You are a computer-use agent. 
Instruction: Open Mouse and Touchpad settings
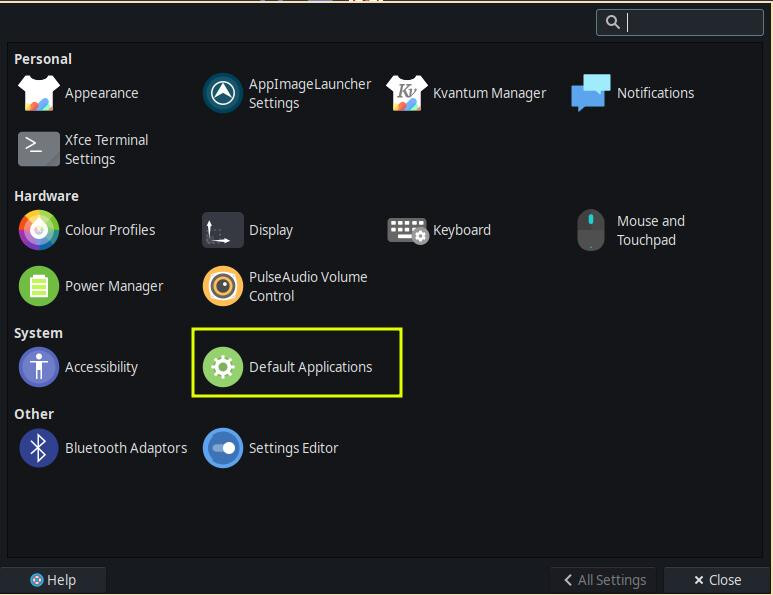pyautogui.click(x=591, y=230)
